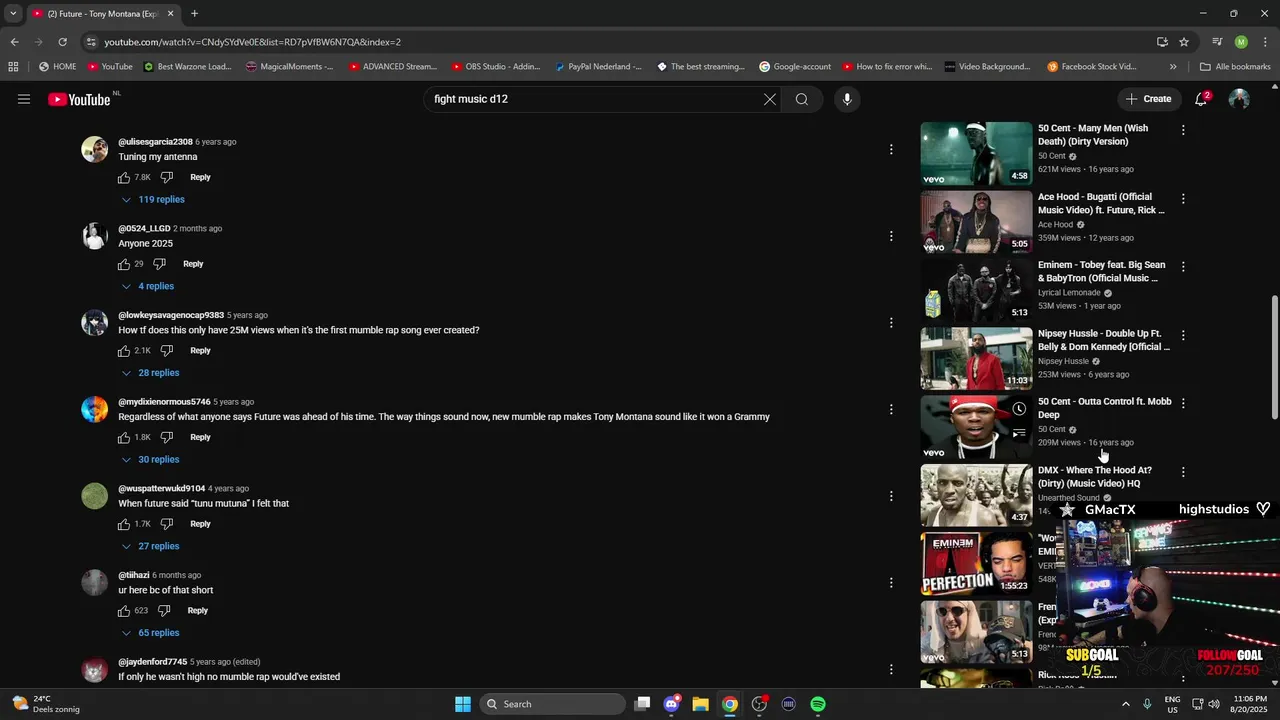Reload the page in Chrome
This screenshot has height=720, width=1280.
[62, 42]
